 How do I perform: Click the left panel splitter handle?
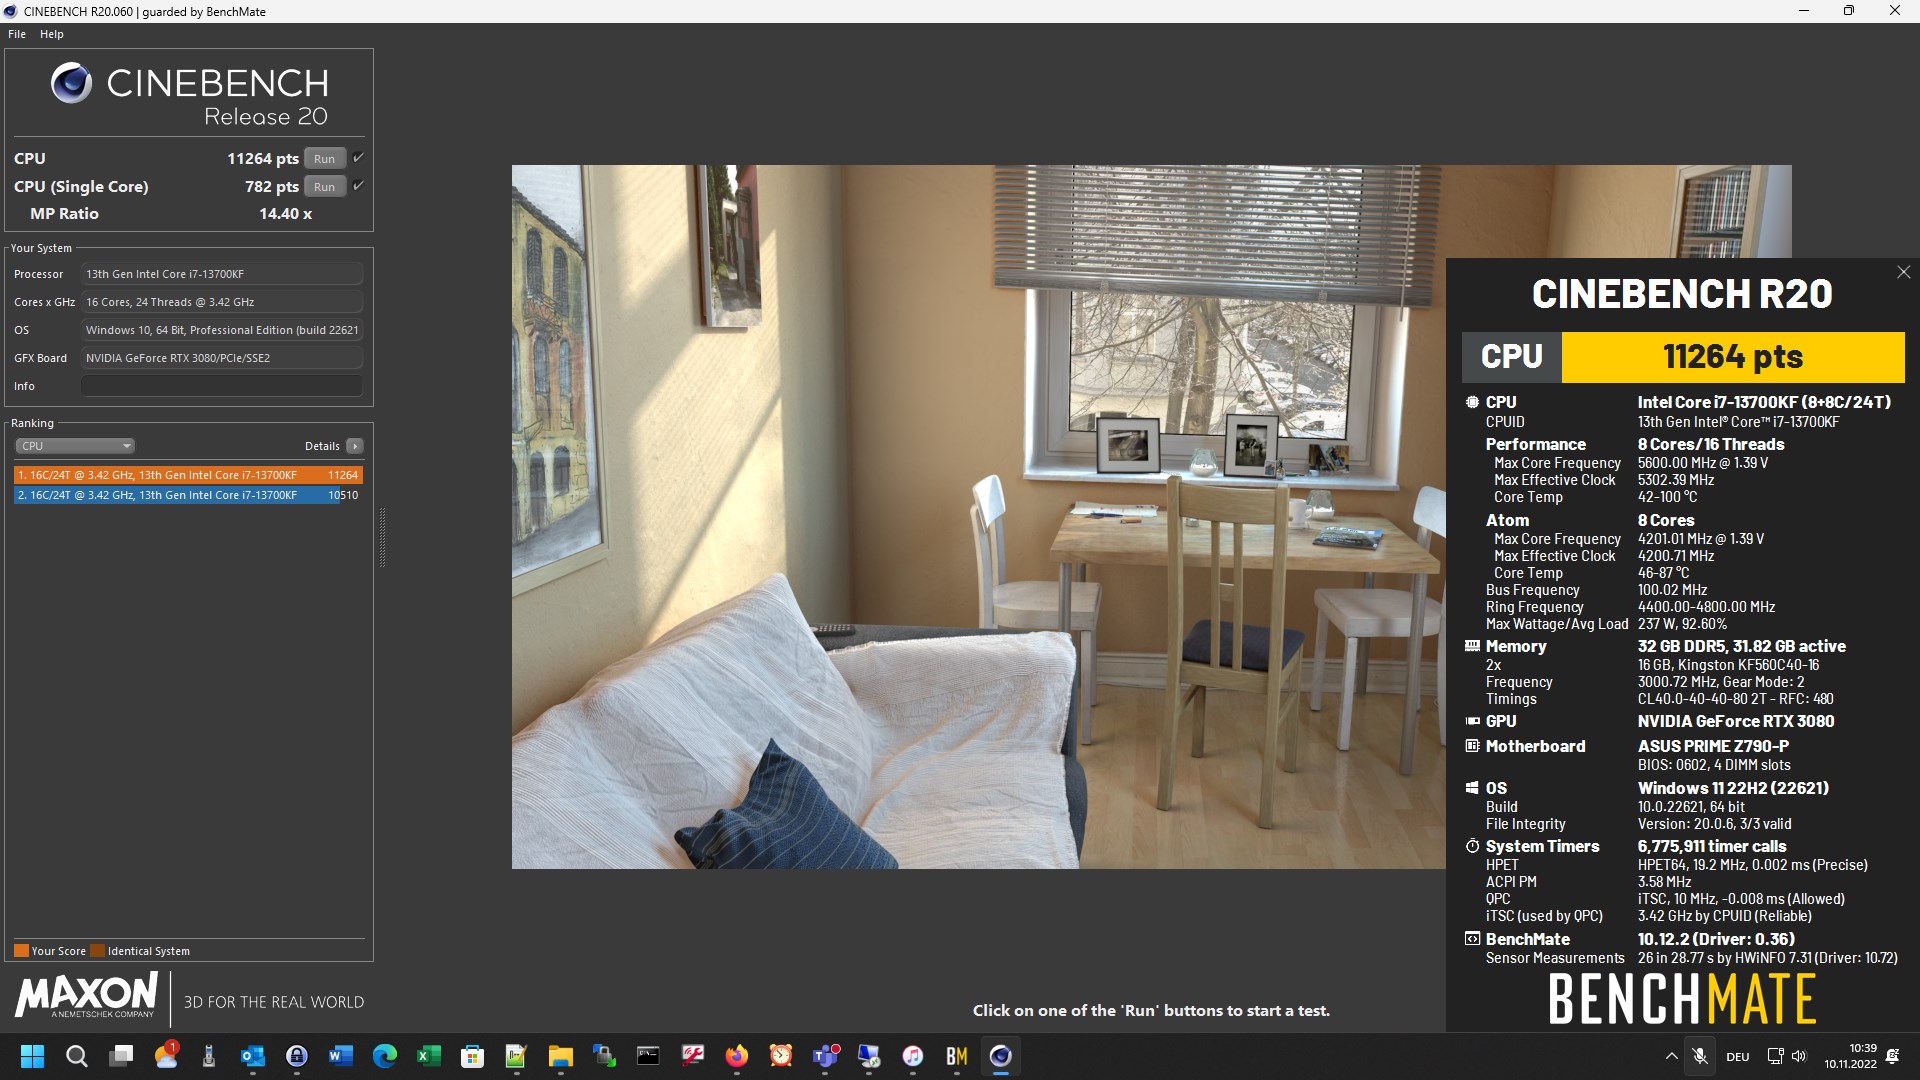point(382,537)
